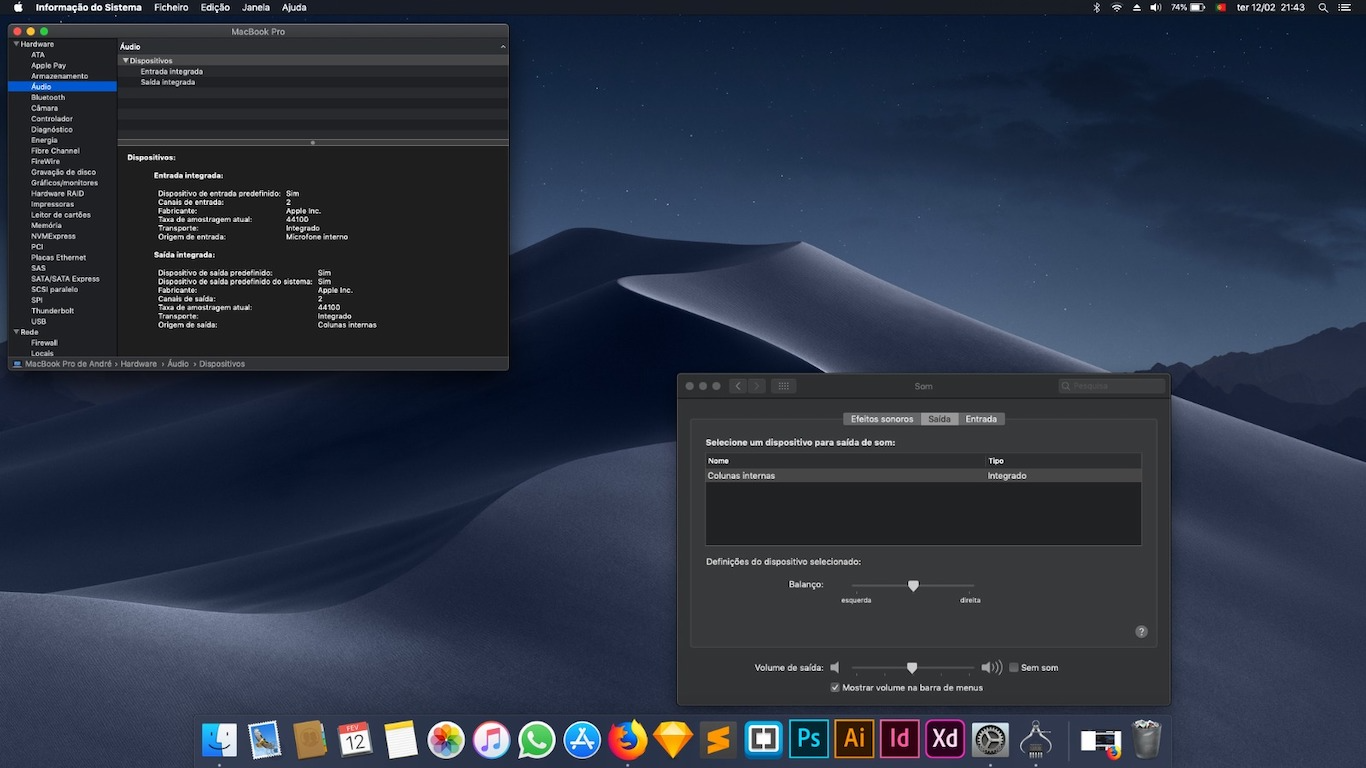Open the Calendar dock icon
This screenshot has height=768, width=1366.
(x=355, y=740)
